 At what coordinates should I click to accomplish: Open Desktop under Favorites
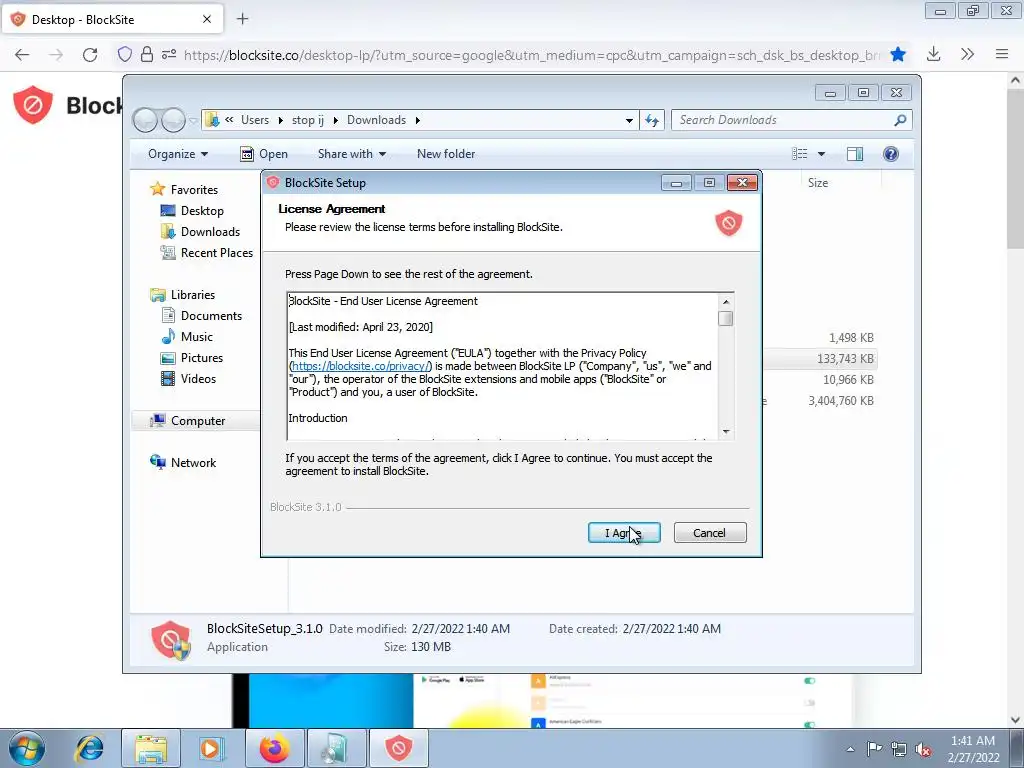(x=202, y=211)
